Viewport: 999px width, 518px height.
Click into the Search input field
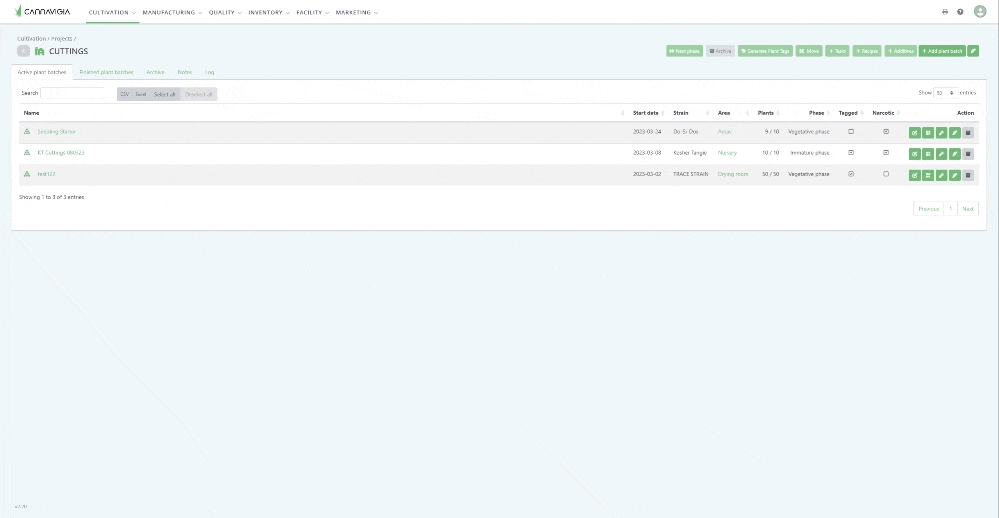point(73,93)
